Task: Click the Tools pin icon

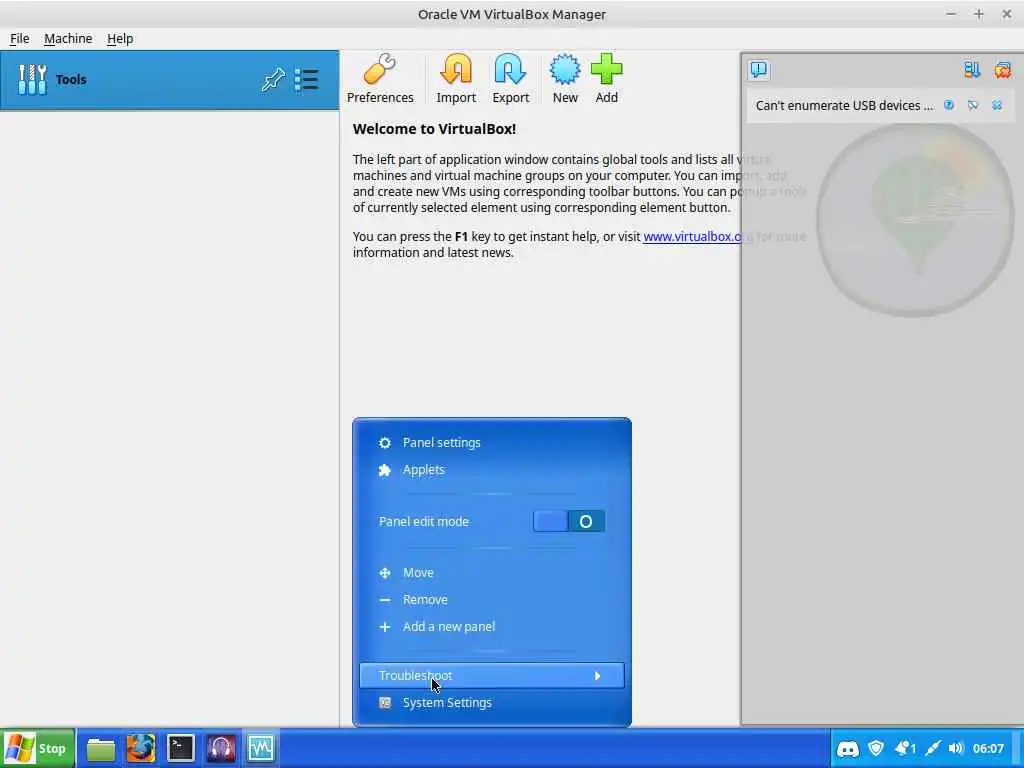Action: (x=273, y=80)
